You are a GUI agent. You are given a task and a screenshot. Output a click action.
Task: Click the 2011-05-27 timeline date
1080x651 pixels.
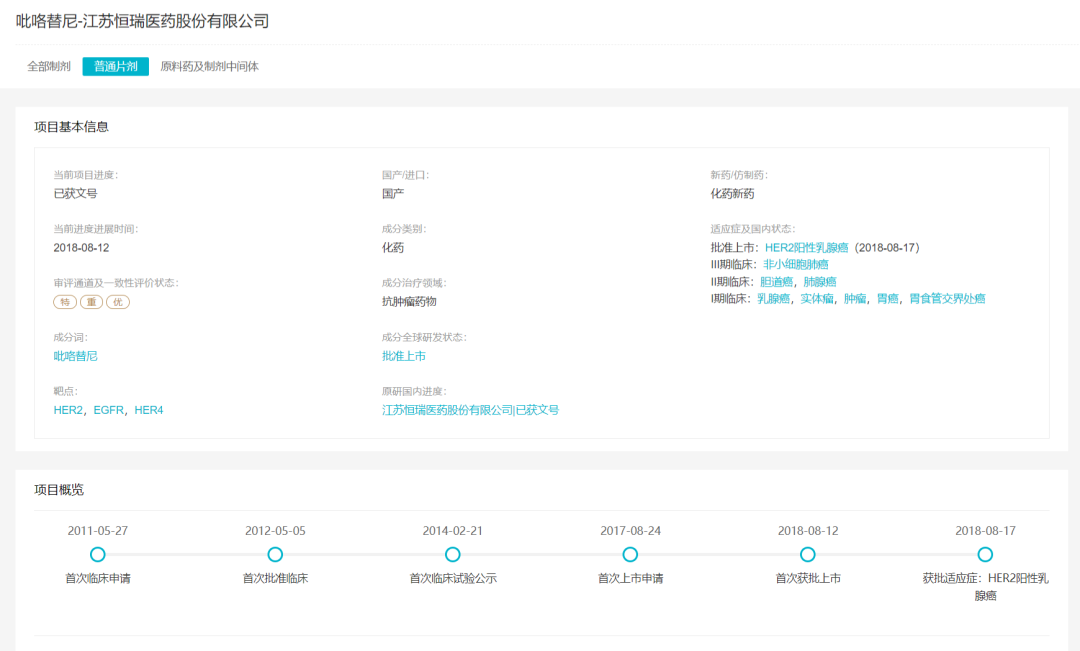(x=98, y=531)
